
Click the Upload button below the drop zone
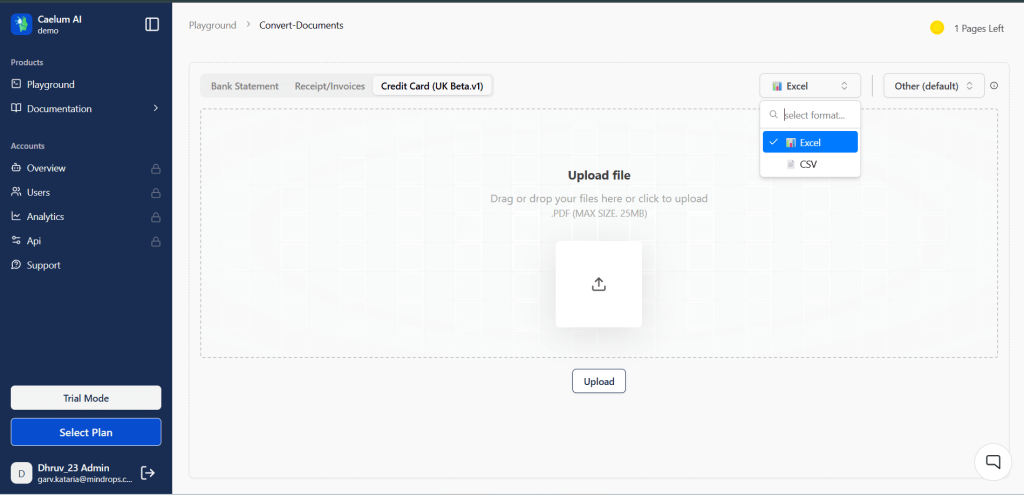pos(599,381)
